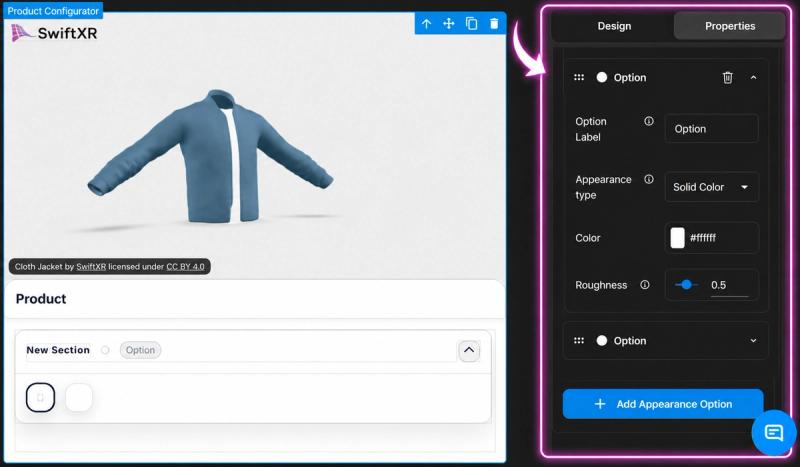Image resolution: width=800 pixels, height=467 pixels.
Task: Click the SwiftXR logo
Action: point(54,34)
